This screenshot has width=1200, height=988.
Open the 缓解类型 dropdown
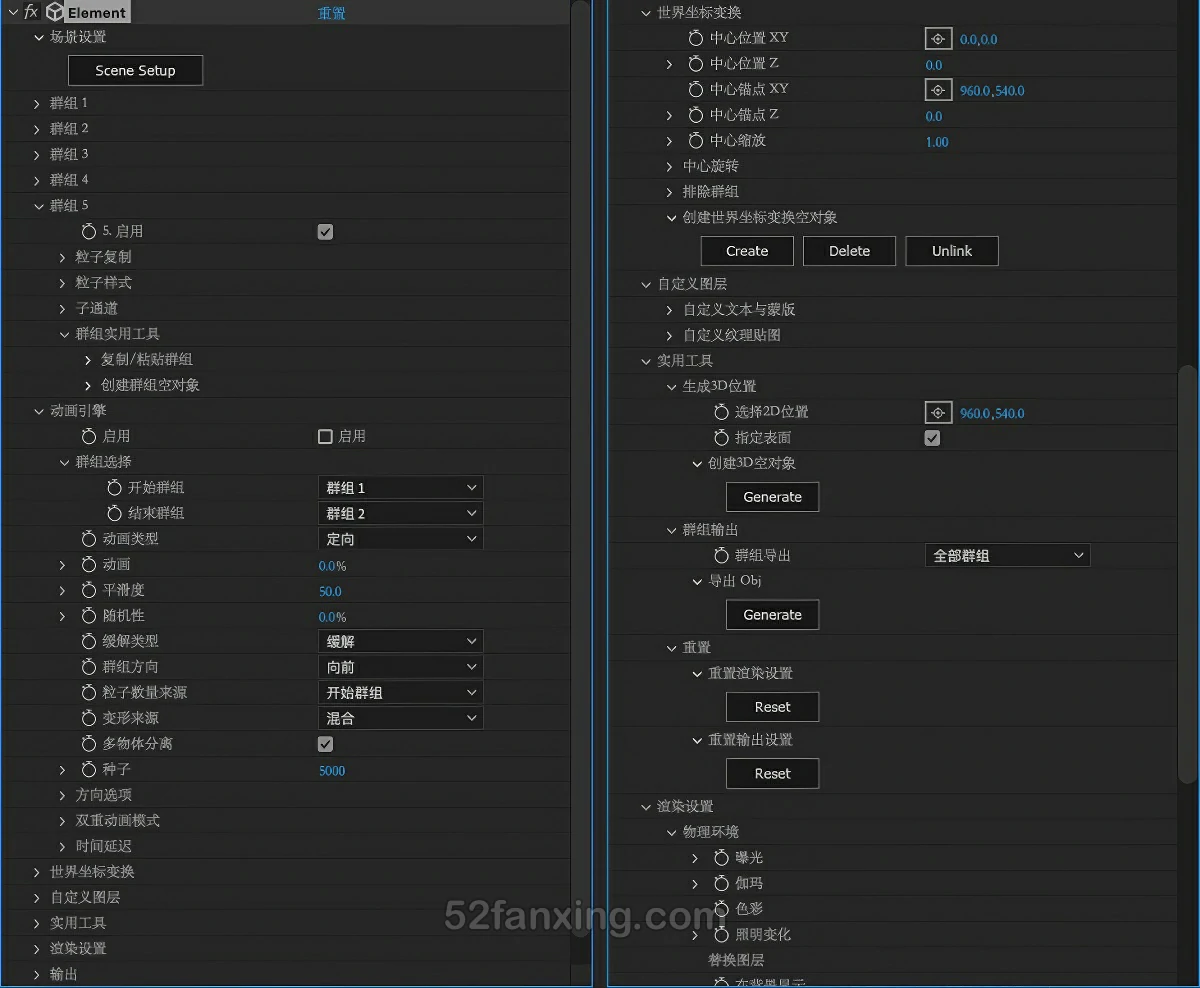point(400,641)
